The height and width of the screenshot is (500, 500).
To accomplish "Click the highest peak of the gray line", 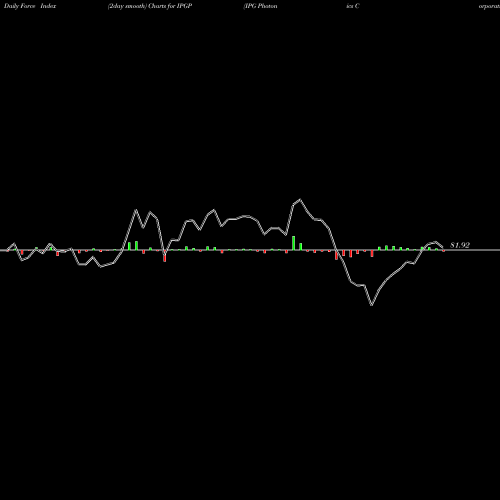I will pyautogui.click(x=300, y=200).
